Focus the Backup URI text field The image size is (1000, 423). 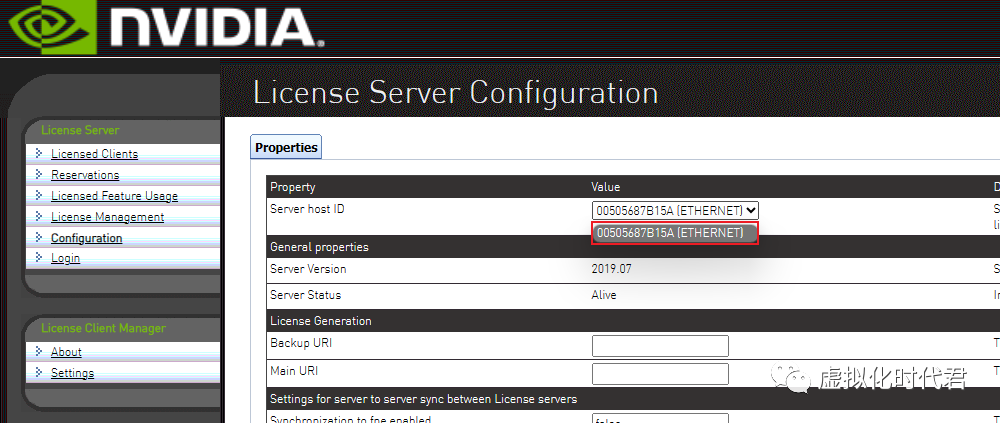point(660,346)
